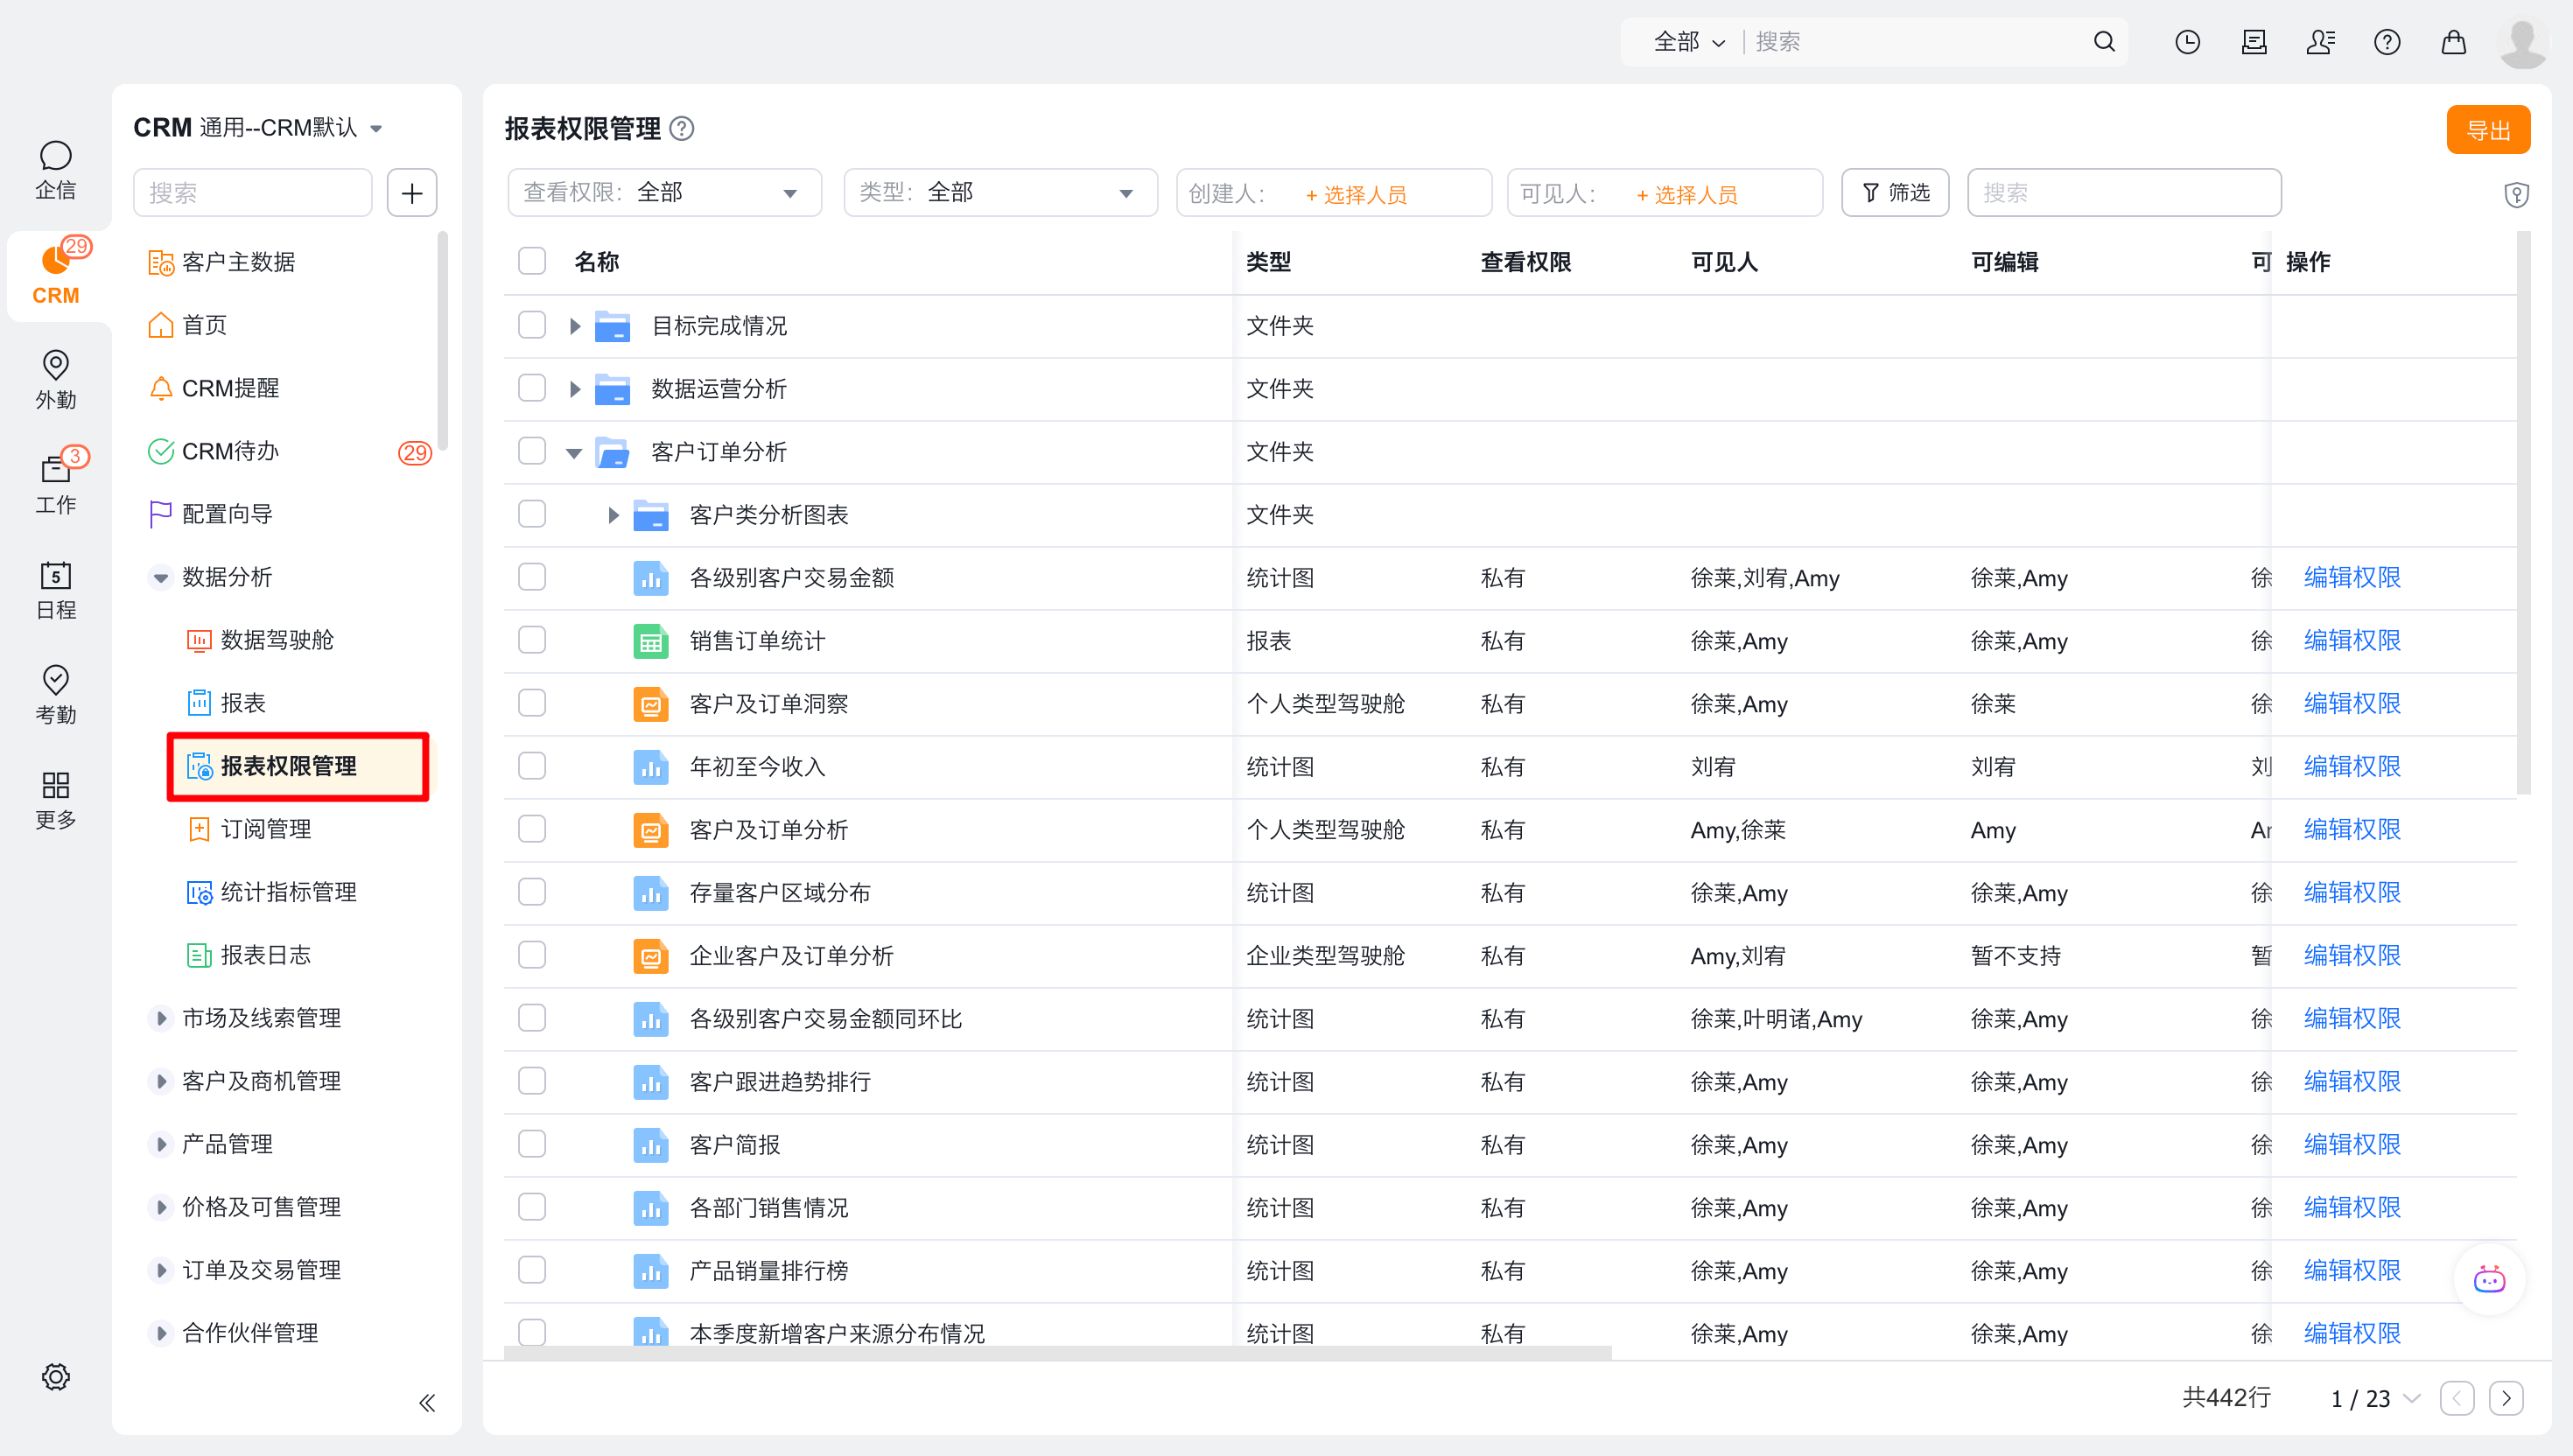
Task: Click 编辑权限 for 年初至今收入
Action: point(2351,766)
